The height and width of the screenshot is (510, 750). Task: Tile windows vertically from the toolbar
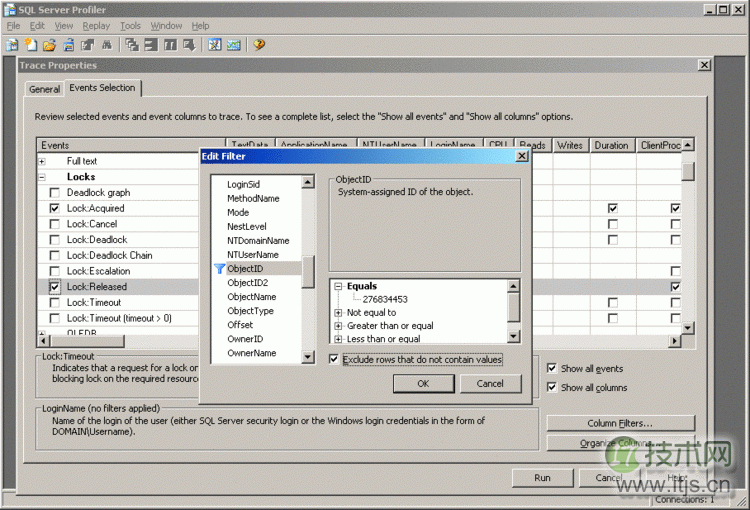(x=170, y=45)
